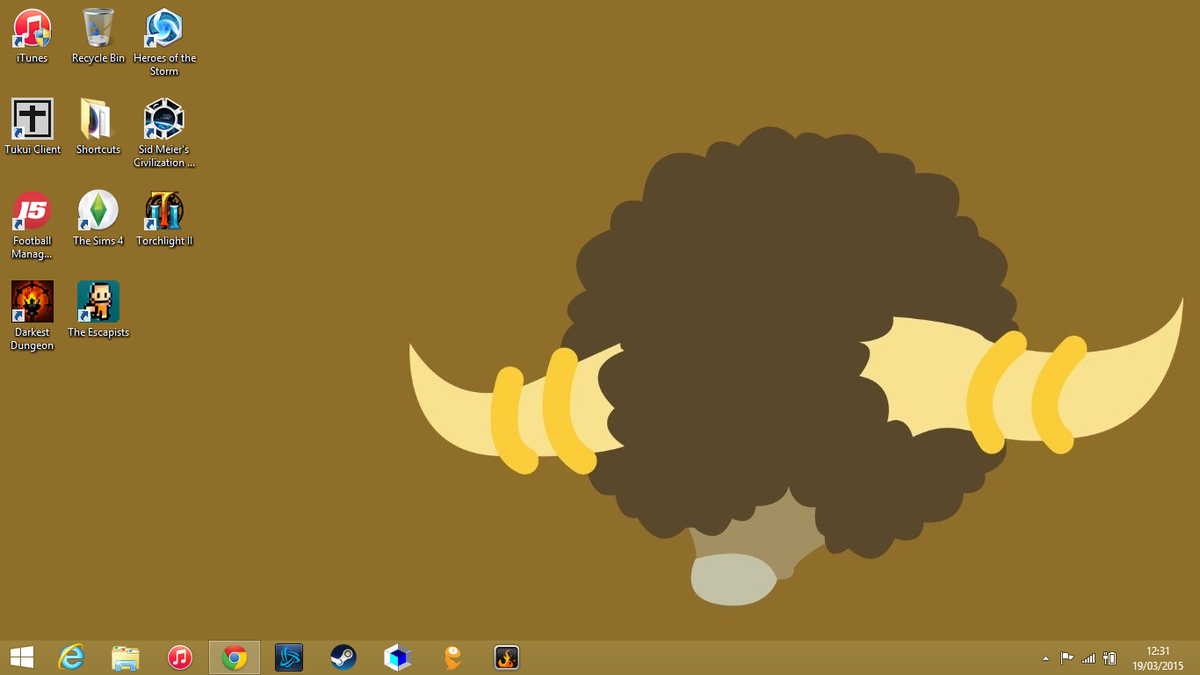
Task: Launch Steam from the taskbar
Action: [x=343, y=657]
